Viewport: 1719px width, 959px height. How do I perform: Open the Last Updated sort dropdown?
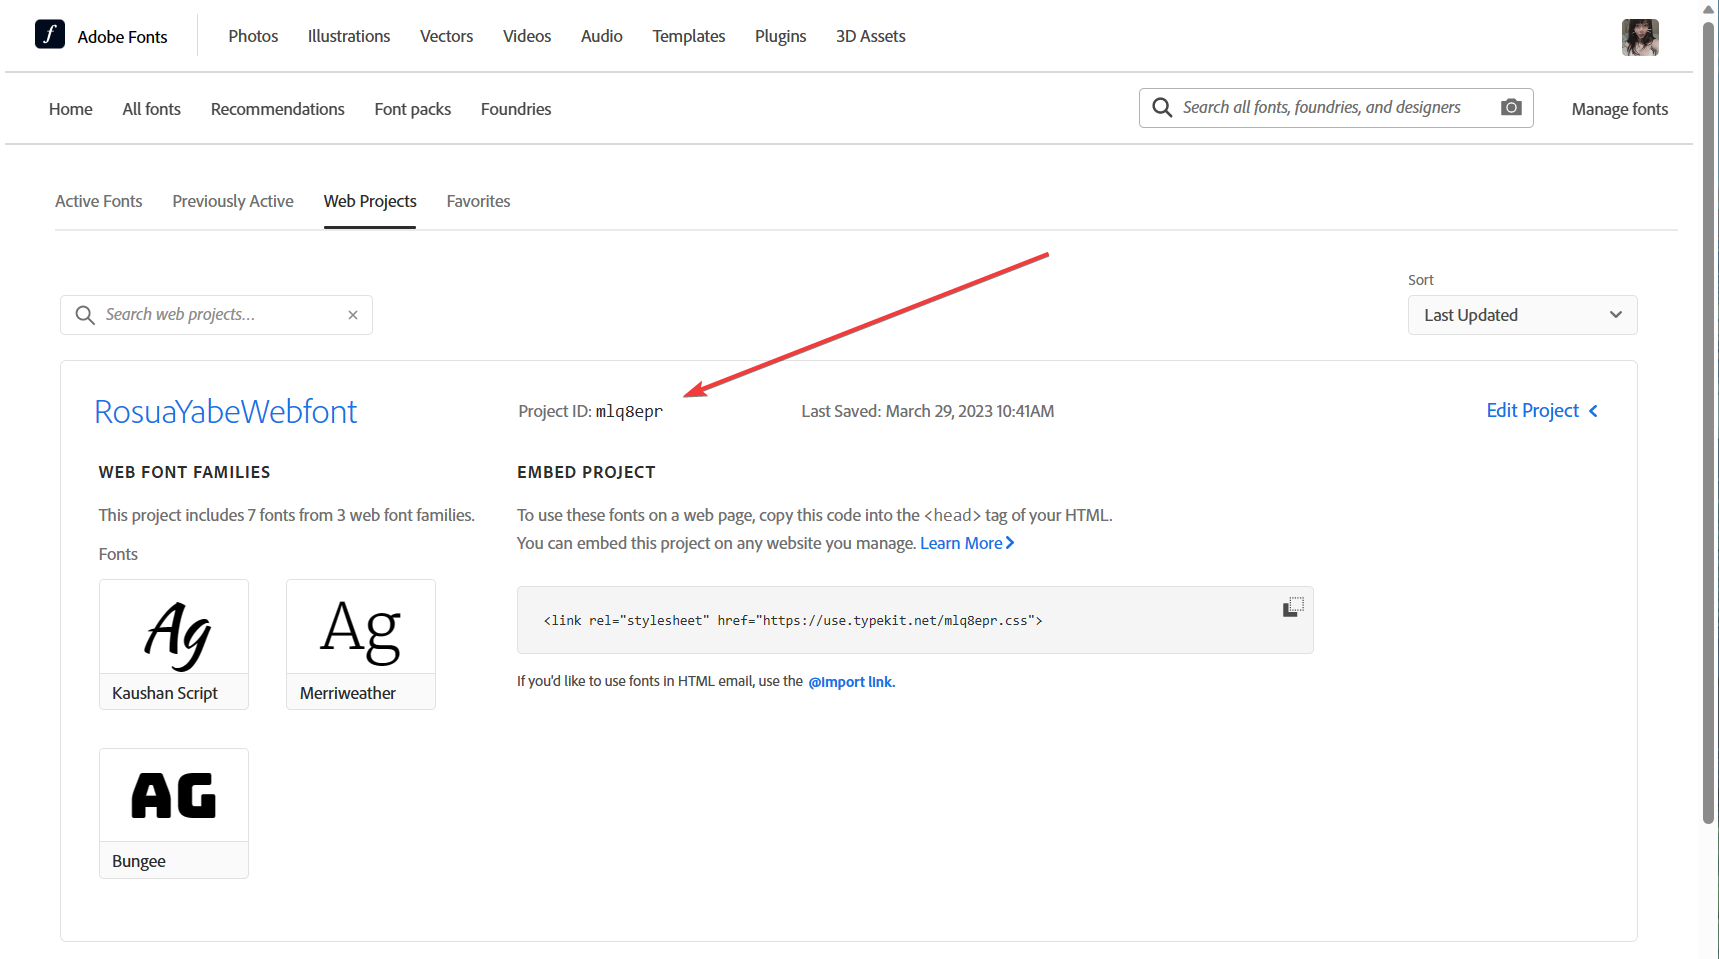pyautogui.click(x=1522, y=315)
